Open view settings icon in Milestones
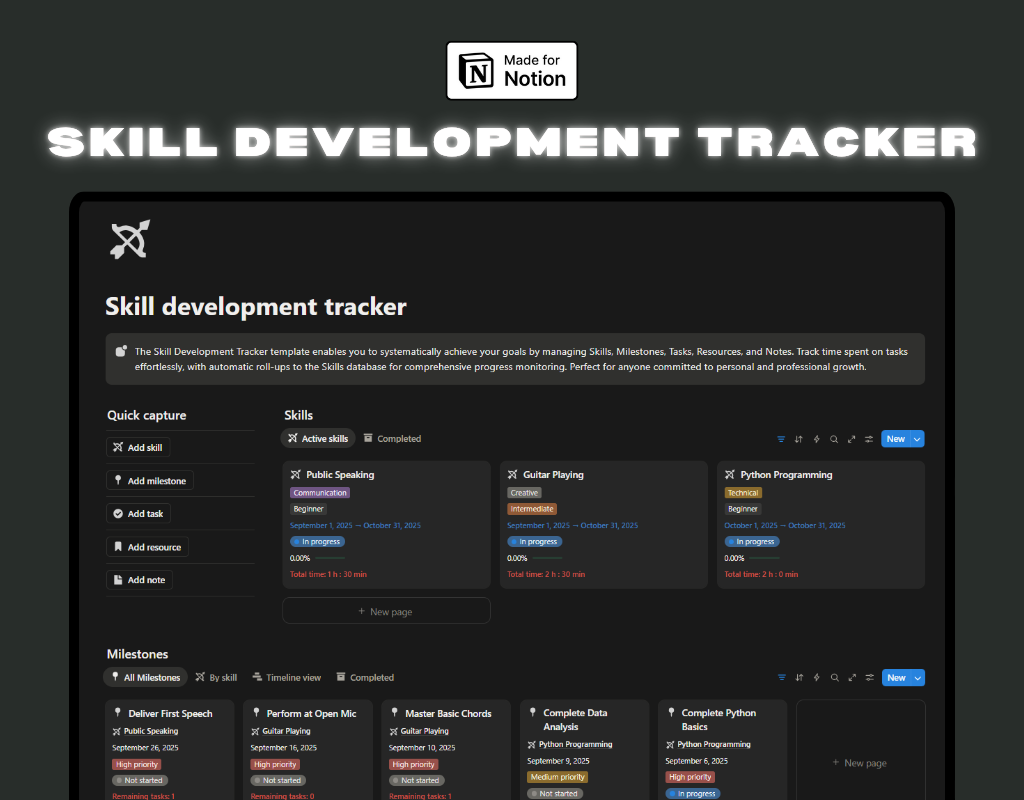Screen dimensions: 1024x800 (870, 678)
